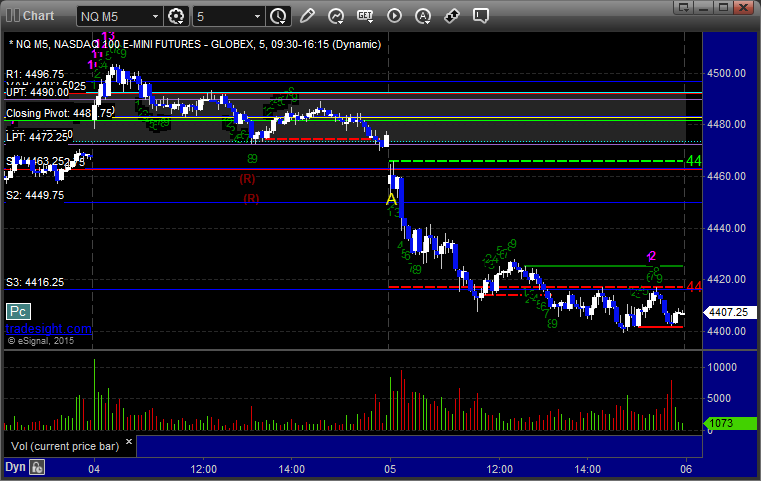Open the GET studies icon menu
761x481 pixels.
(x=365, y=16)
